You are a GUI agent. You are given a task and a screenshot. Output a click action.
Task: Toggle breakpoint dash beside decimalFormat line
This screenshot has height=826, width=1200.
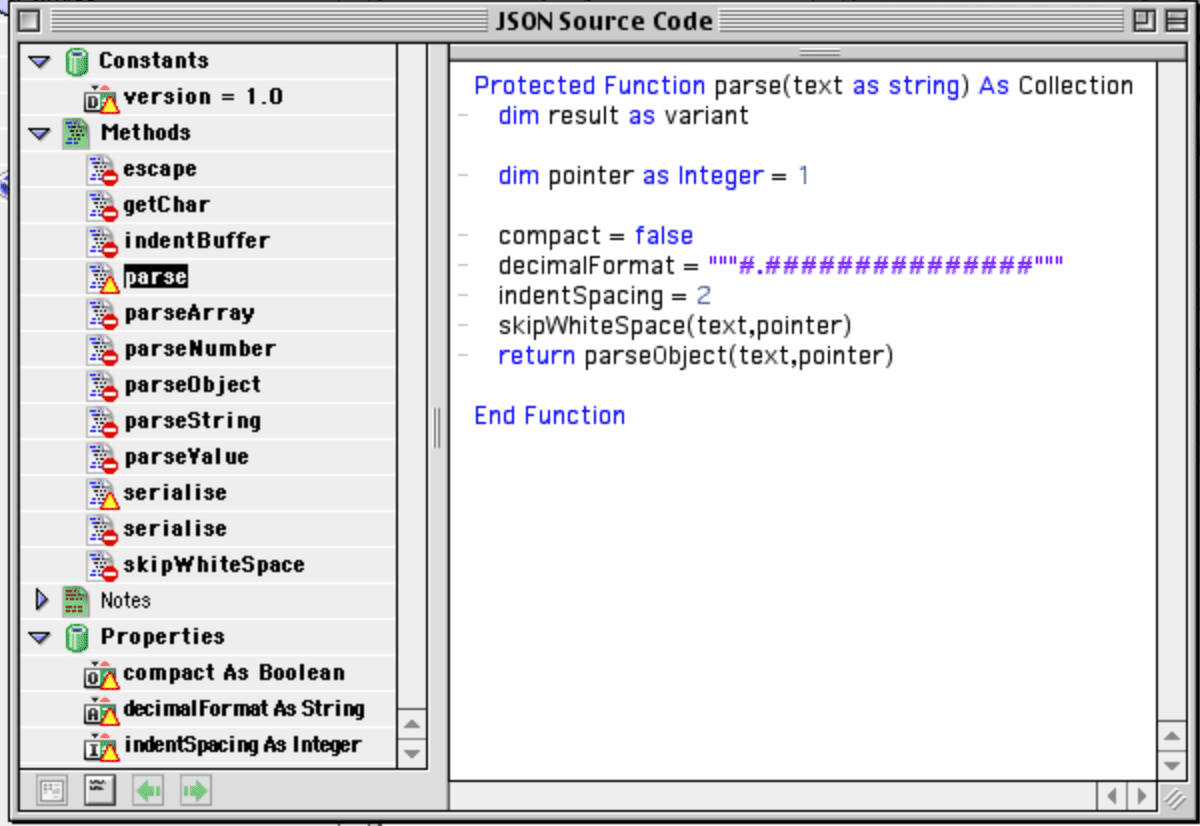[462, 266]
